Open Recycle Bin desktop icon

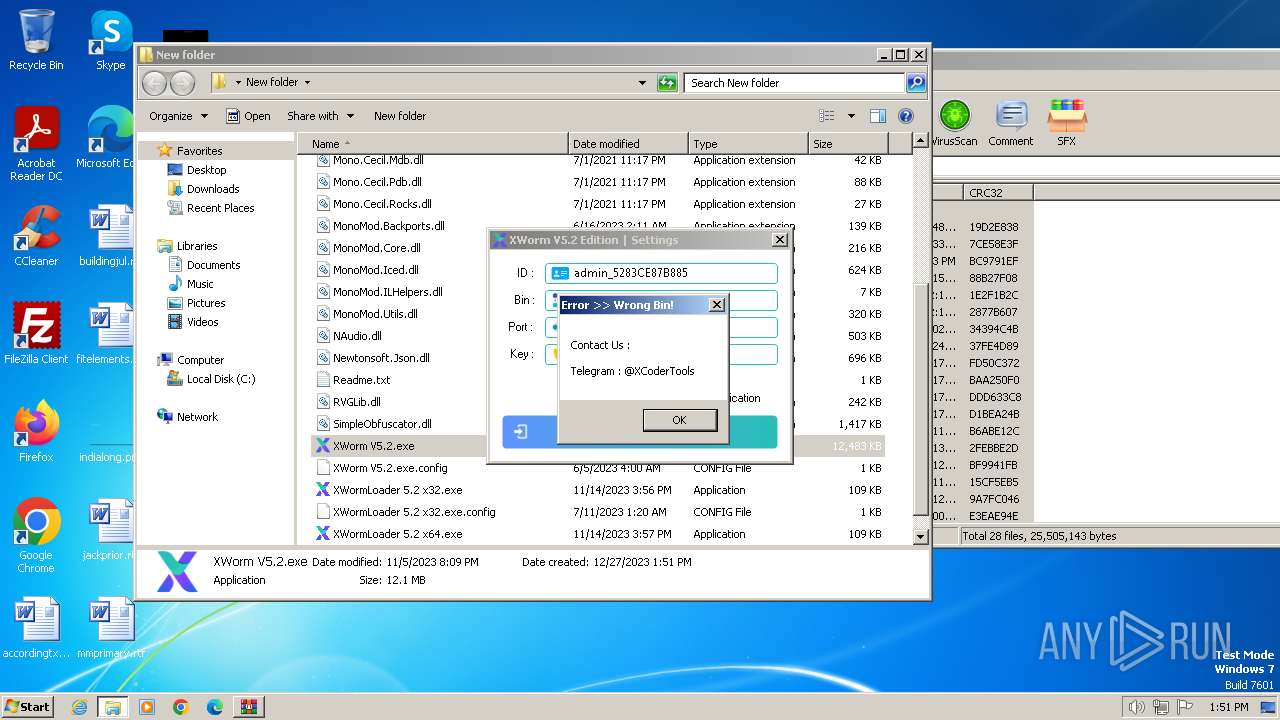click(36, 40)
